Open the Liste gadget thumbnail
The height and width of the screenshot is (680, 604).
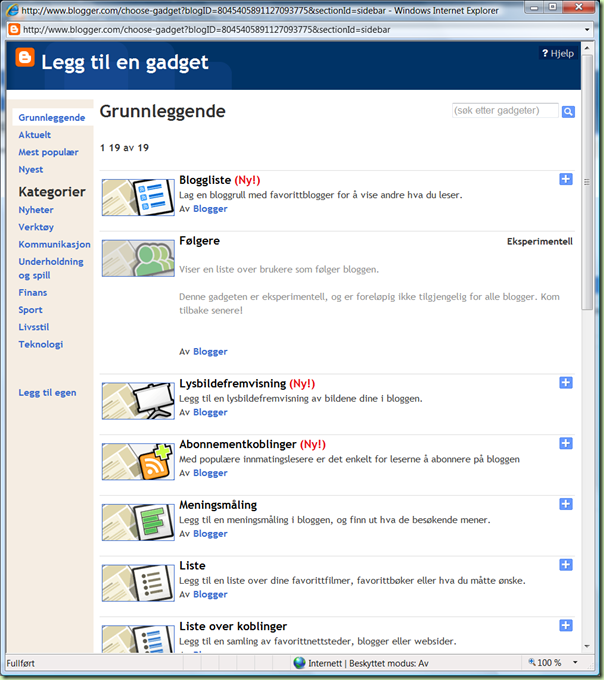(138, 583)
